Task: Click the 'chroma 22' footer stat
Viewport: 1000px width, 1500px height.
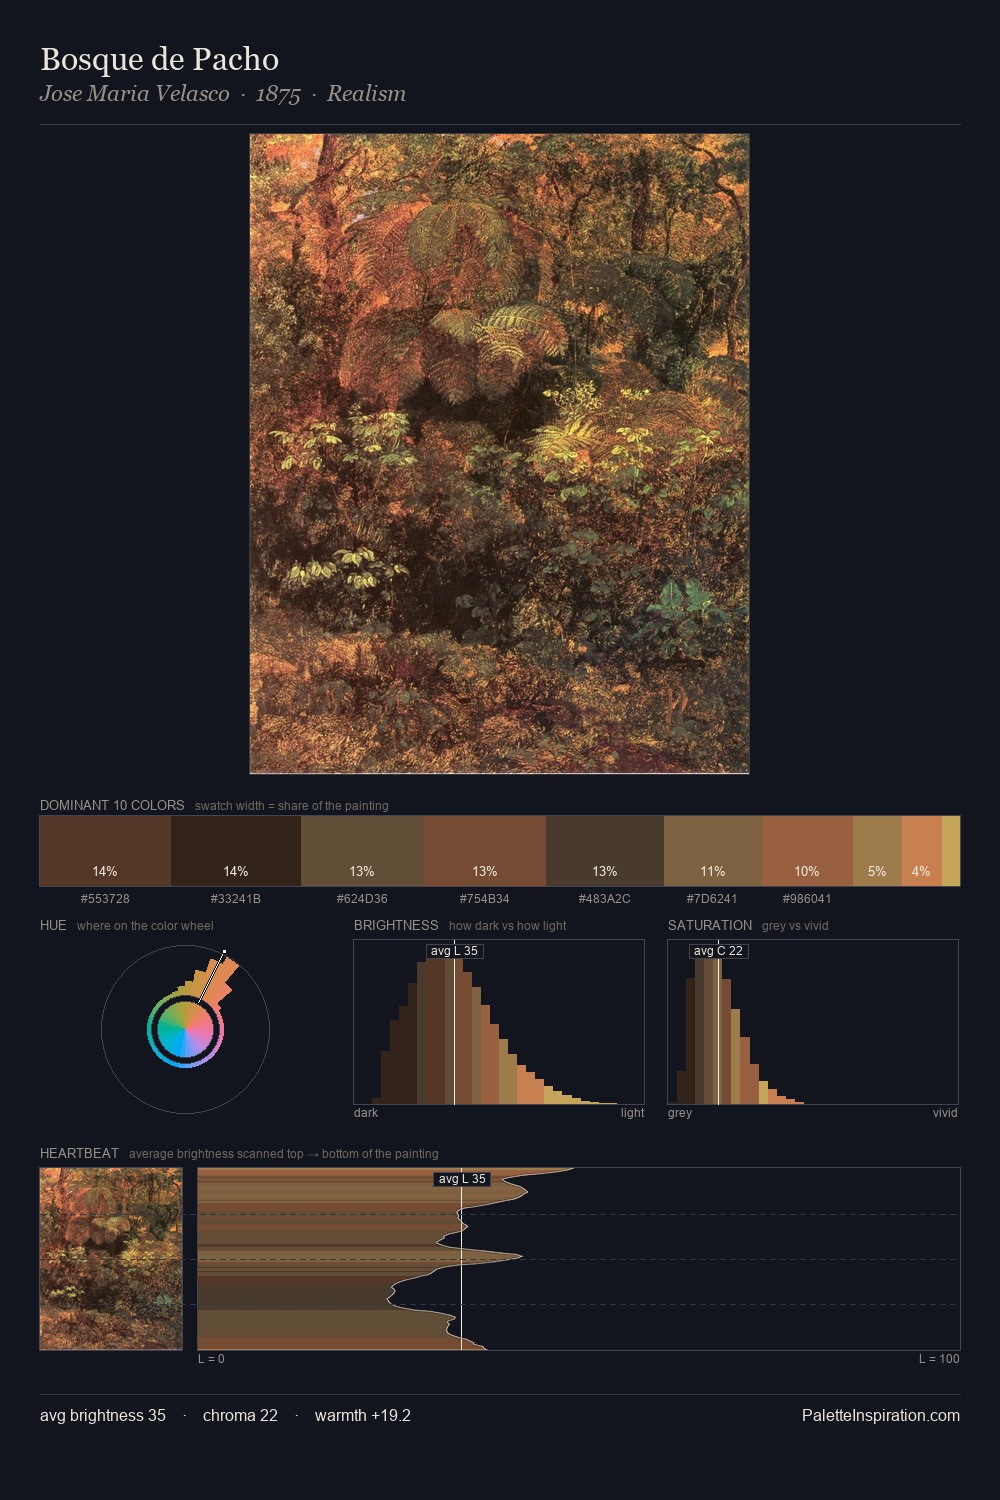Action: (240, 1415)
